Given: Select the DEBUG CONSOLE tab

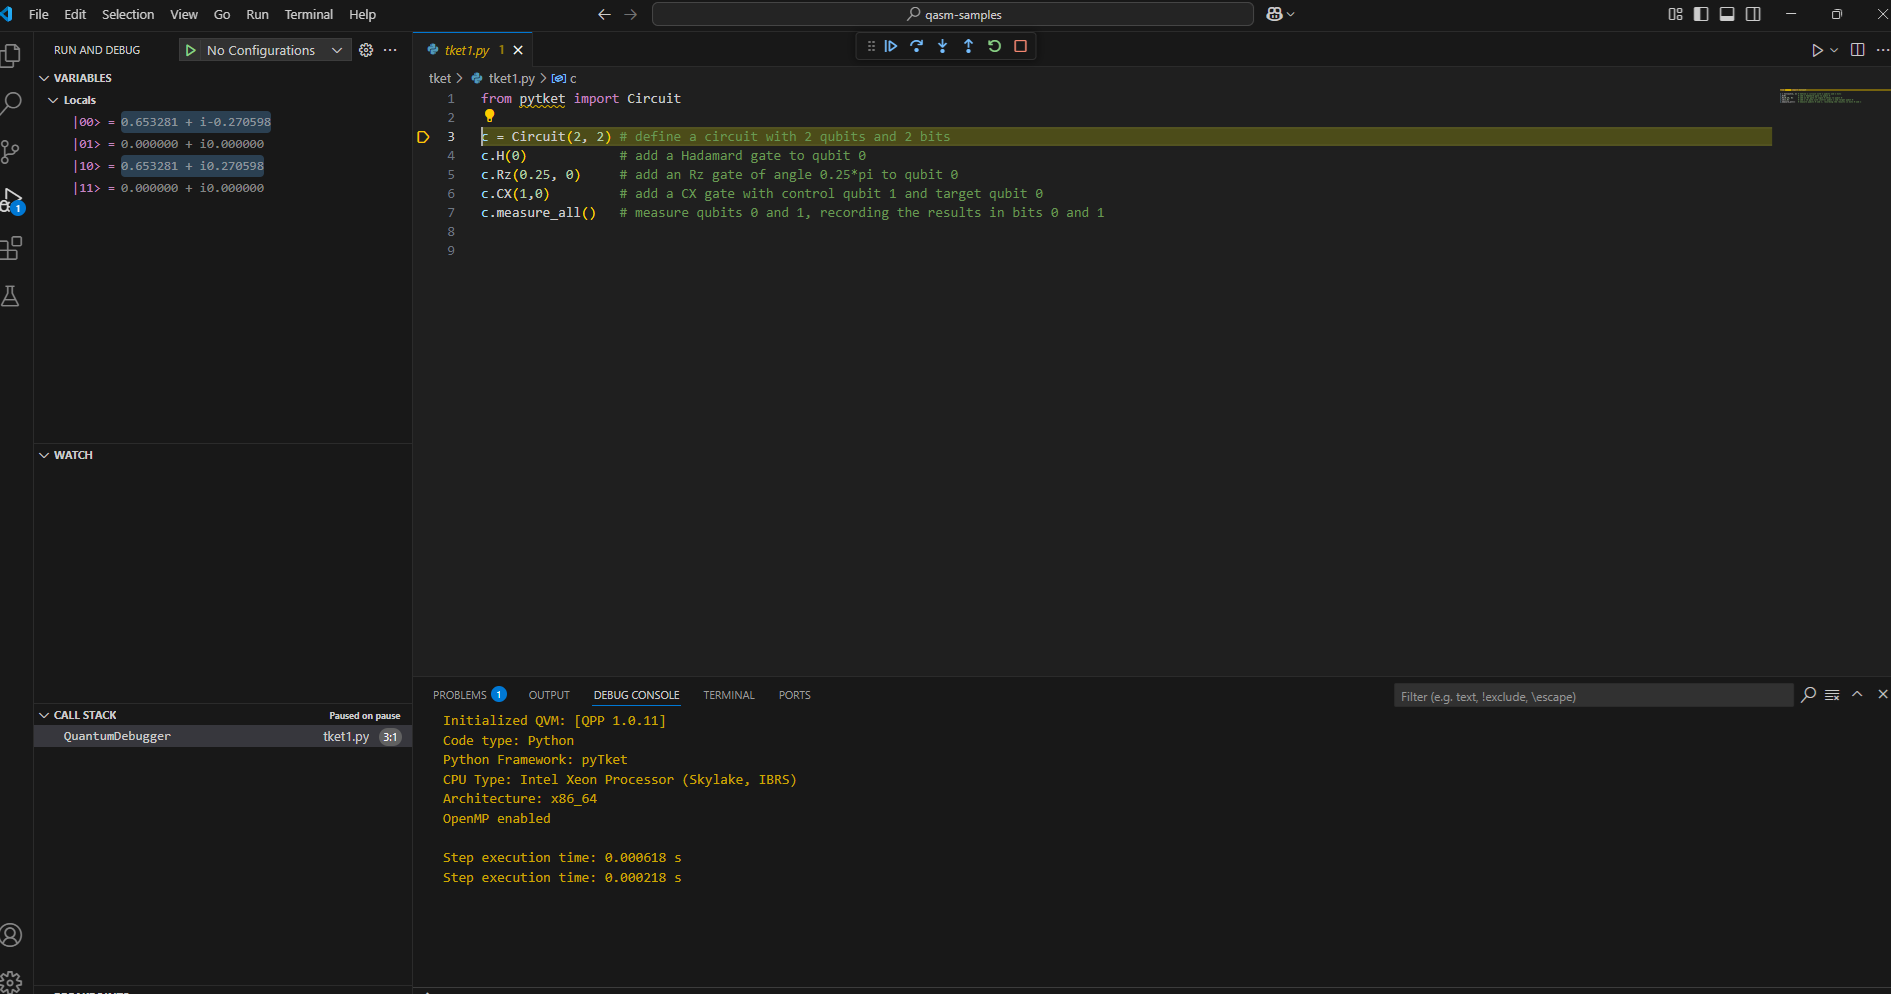Looking at the screenshot, I should (x=637, y=695).
